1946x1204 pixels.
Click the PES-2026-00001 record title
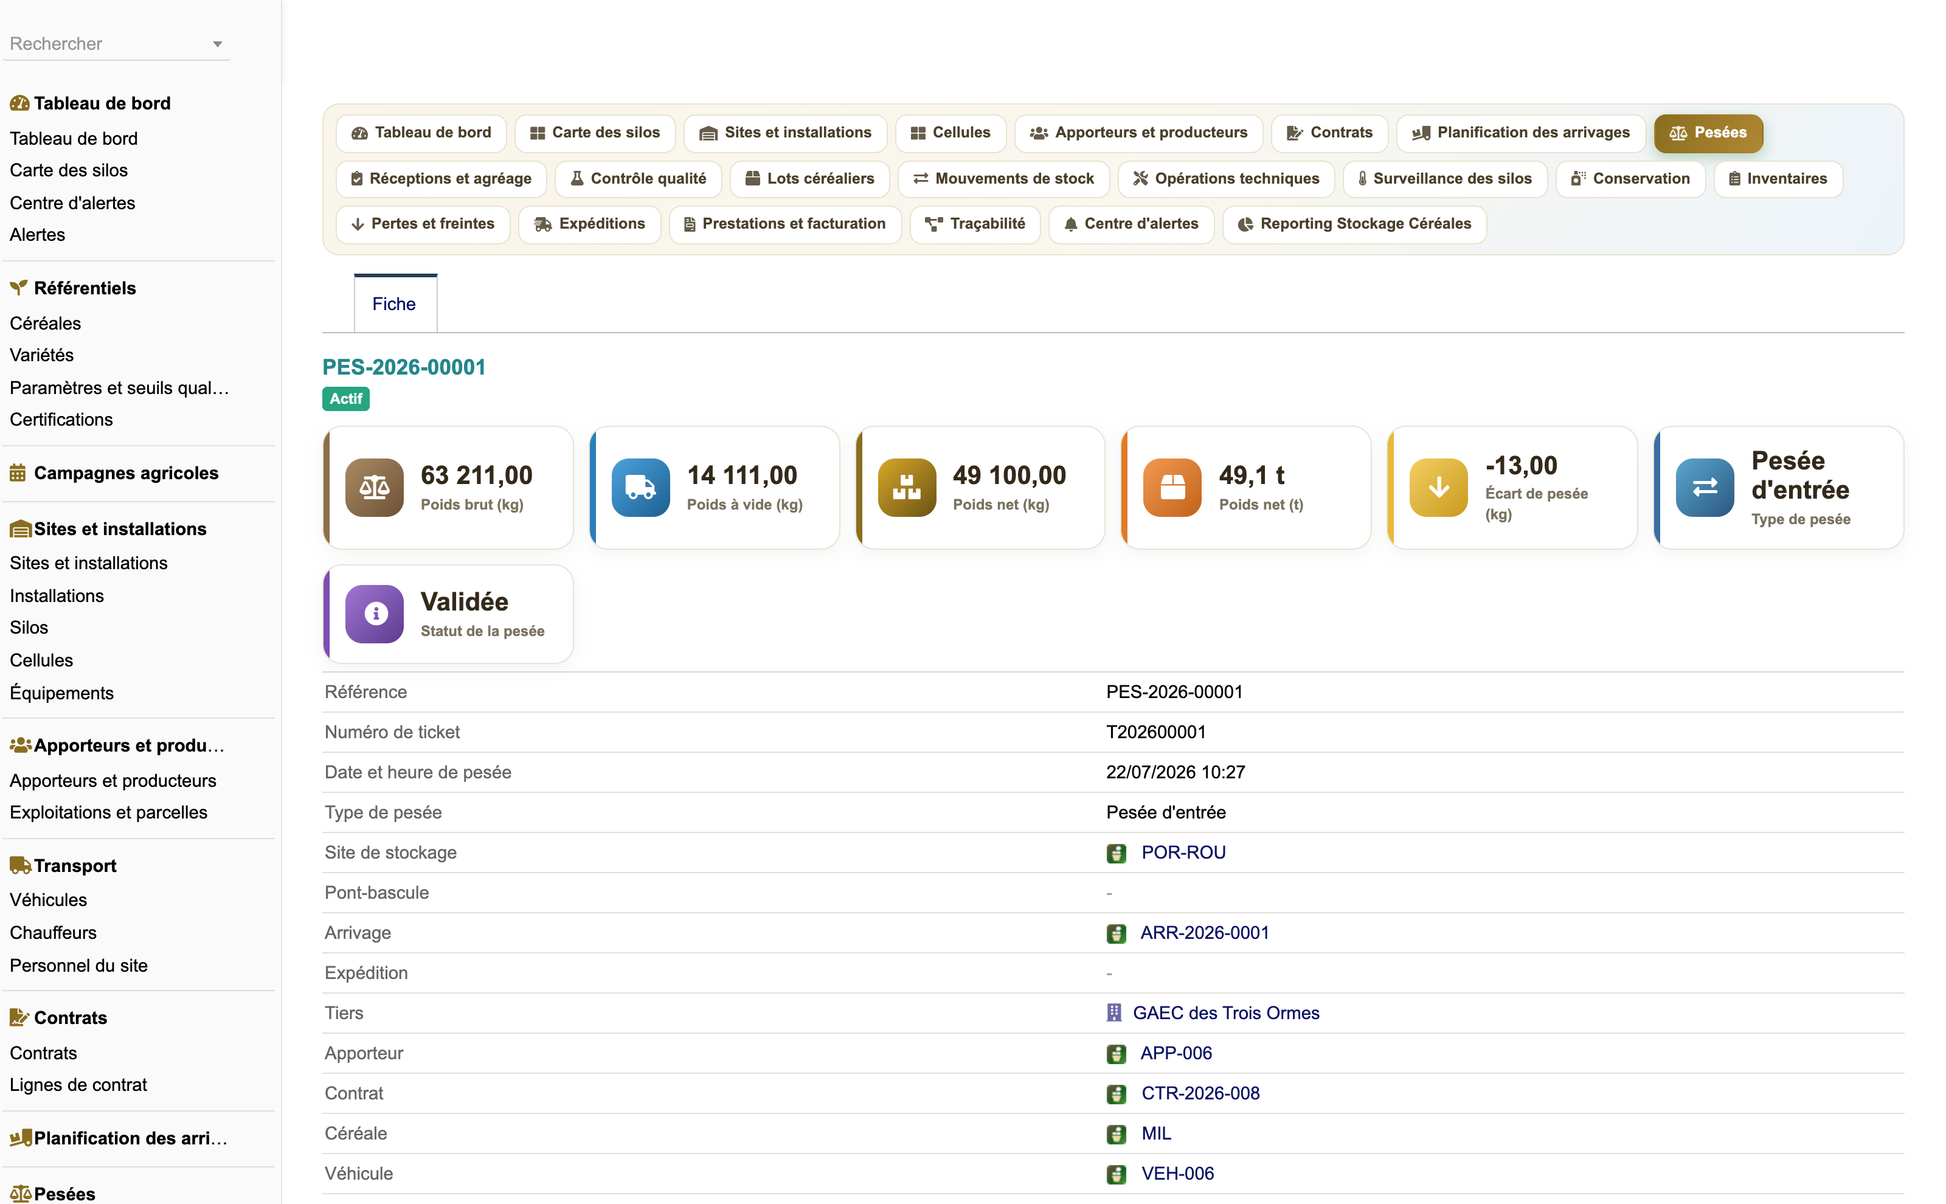tap(404, 367)
